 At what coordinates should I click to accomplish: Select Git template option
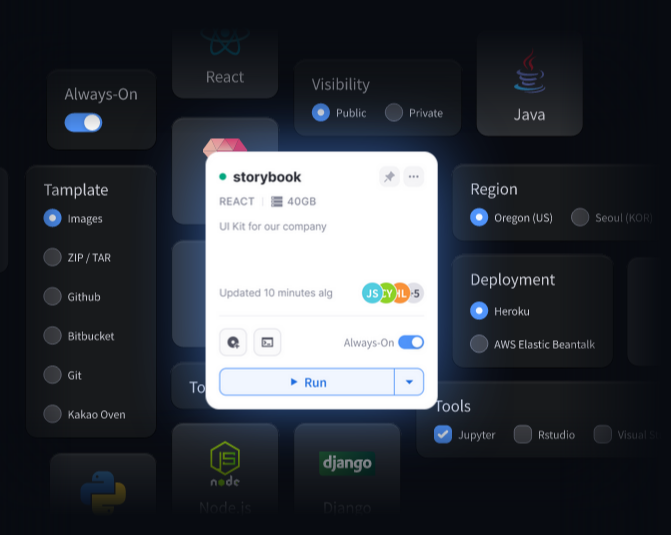point(53,375)
